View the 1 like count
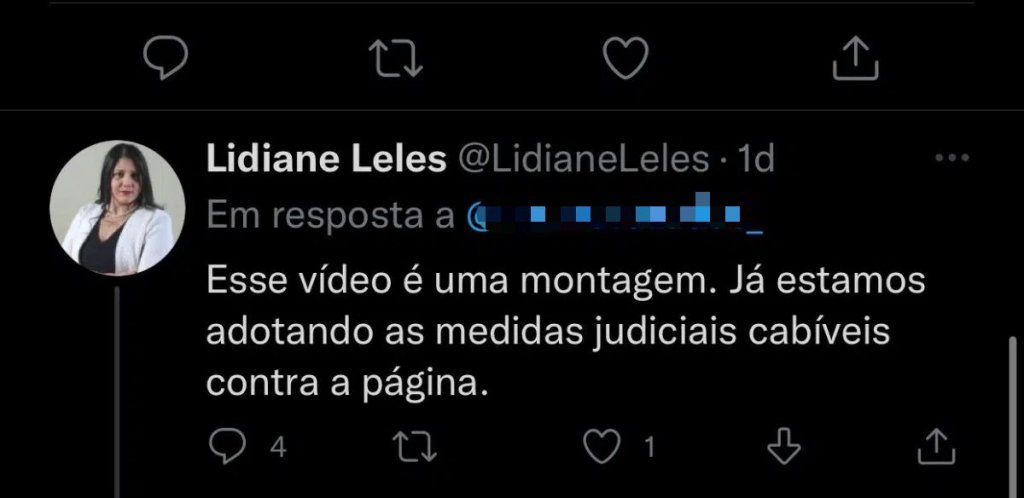Screen dimensions: 1024x498 click(x=648, y=448)
